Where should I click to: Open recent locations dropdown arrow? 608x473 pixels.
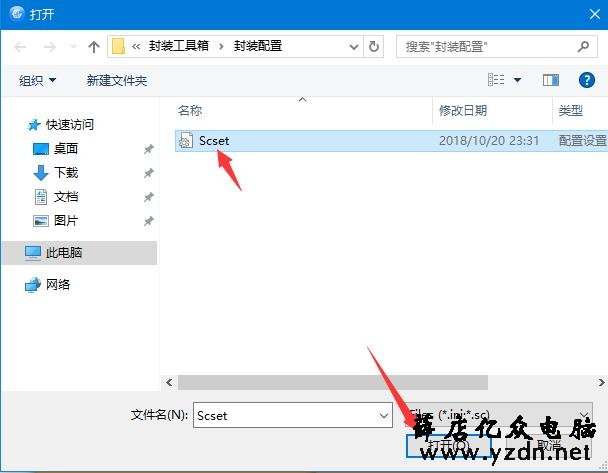click(x=73, y=47)
